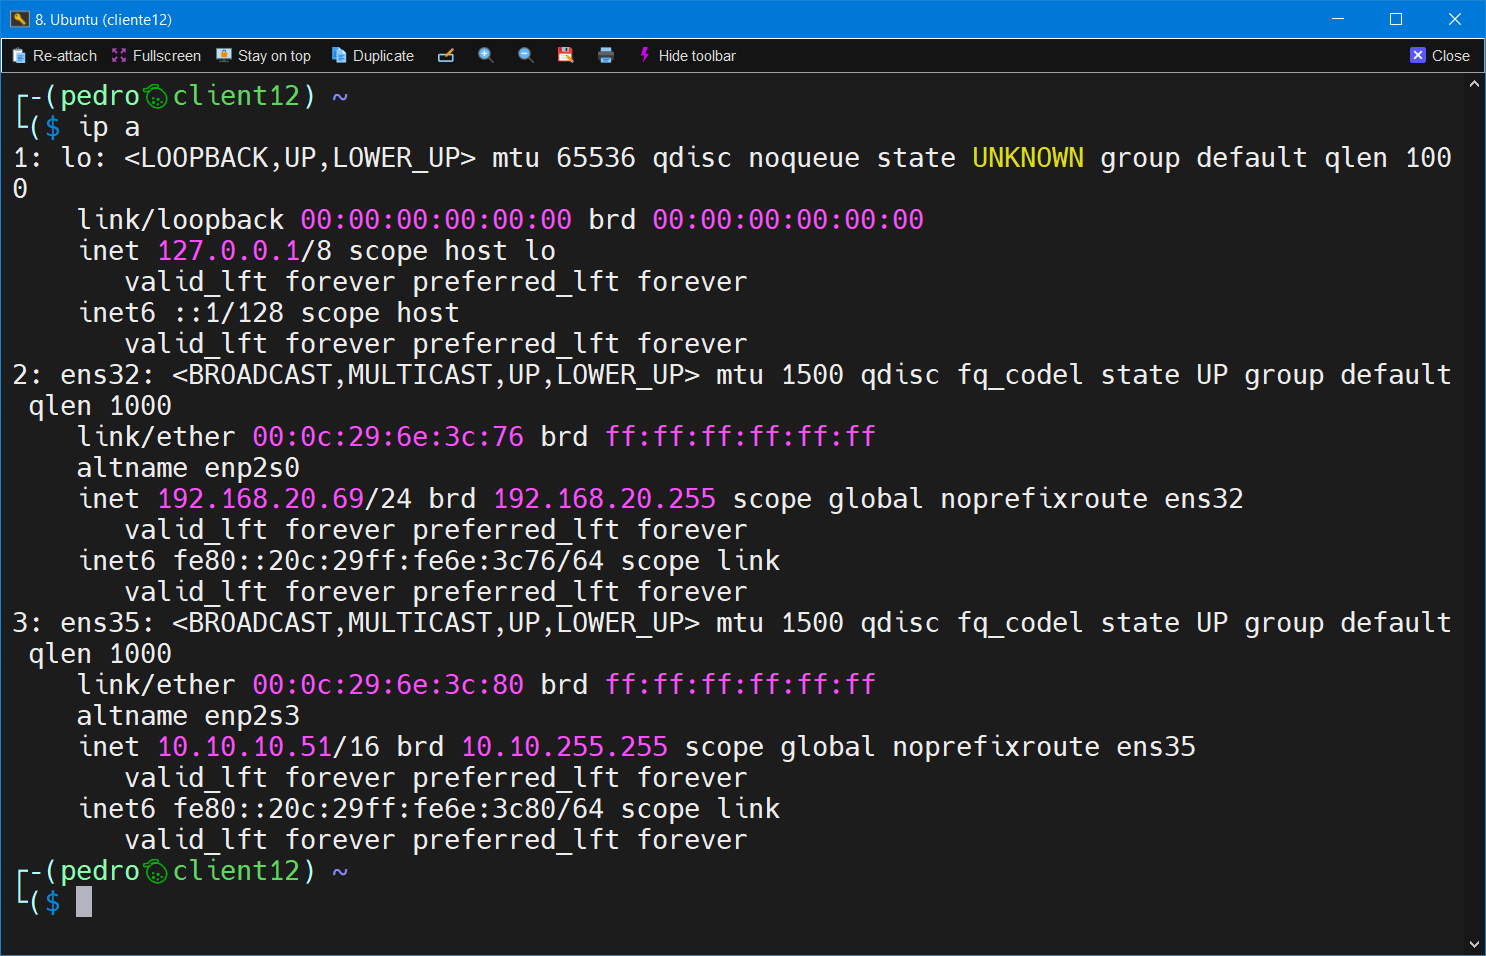Click the zoom out magnifier icon

pyautogui.click(x=526, y=56)
